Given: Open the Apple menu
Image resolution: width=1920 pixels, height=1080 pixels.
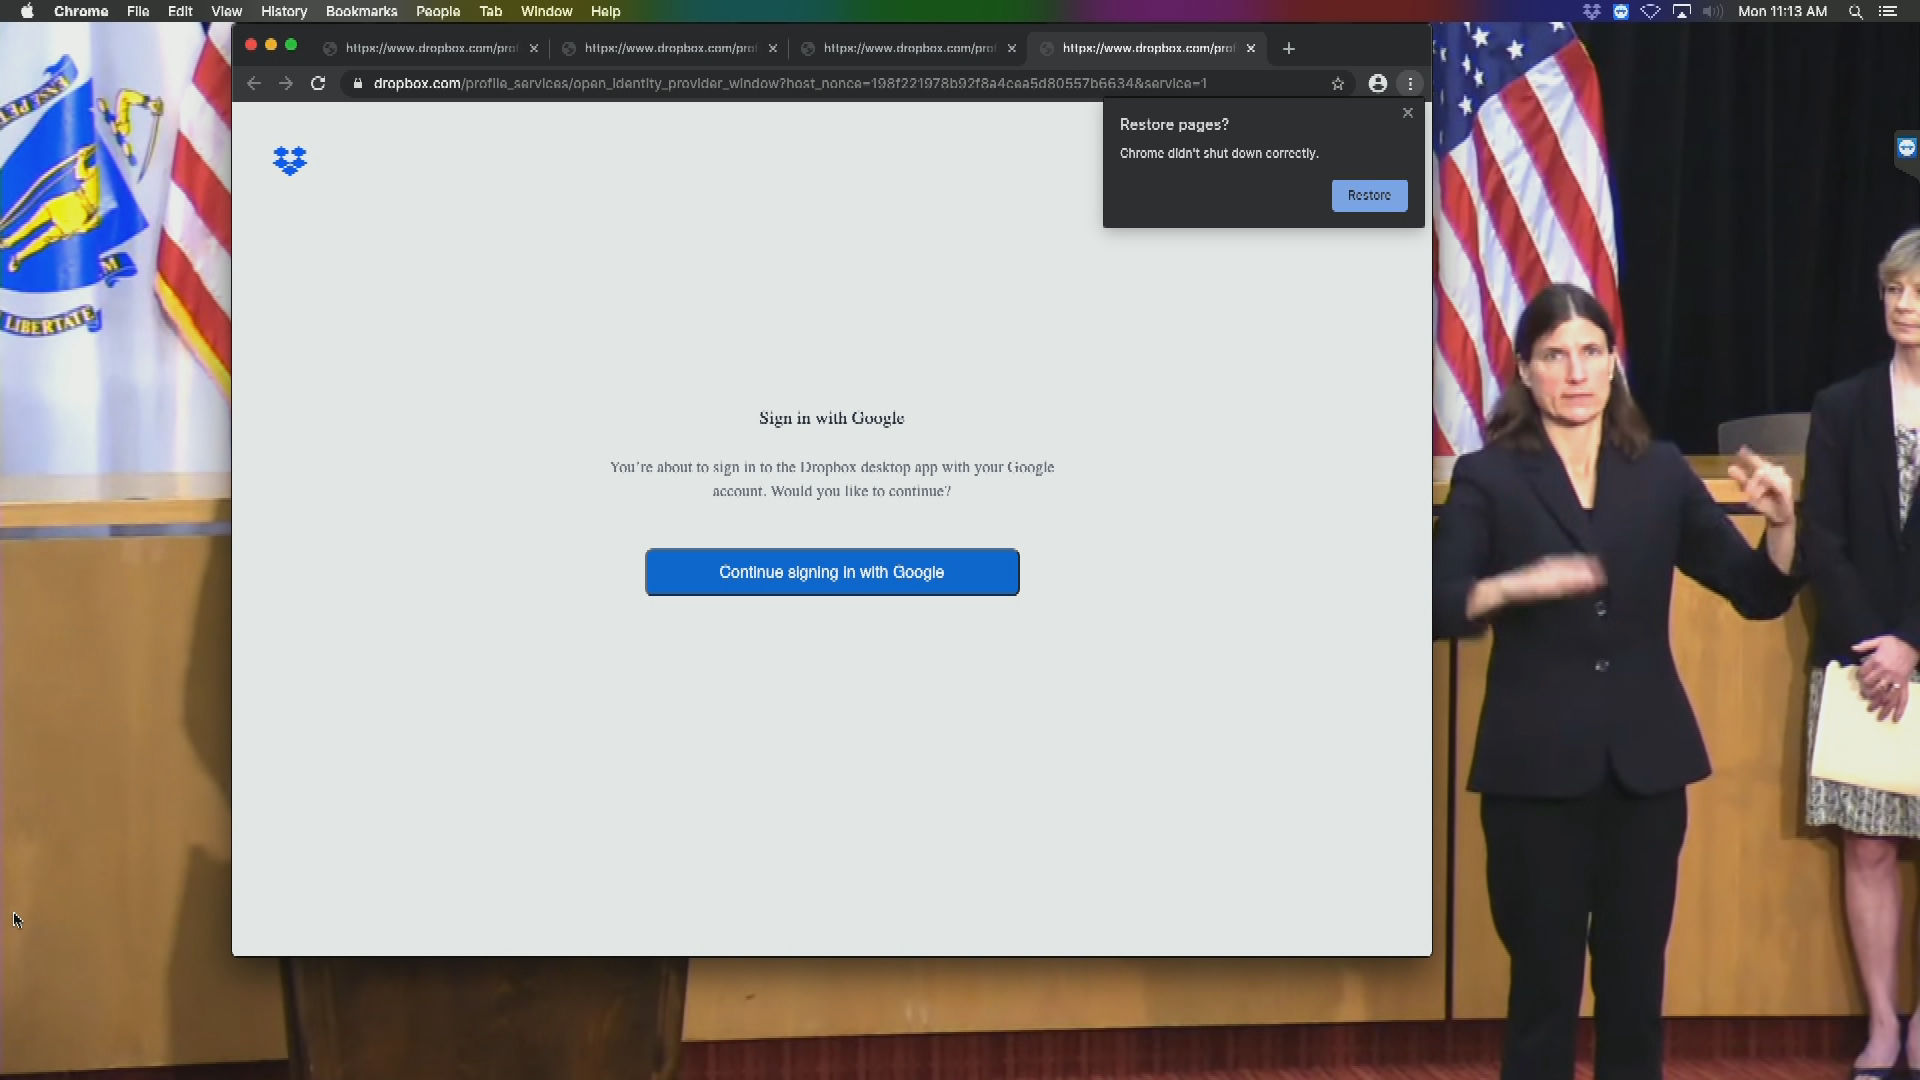Looking at the screenshot, I should point(27,11).
